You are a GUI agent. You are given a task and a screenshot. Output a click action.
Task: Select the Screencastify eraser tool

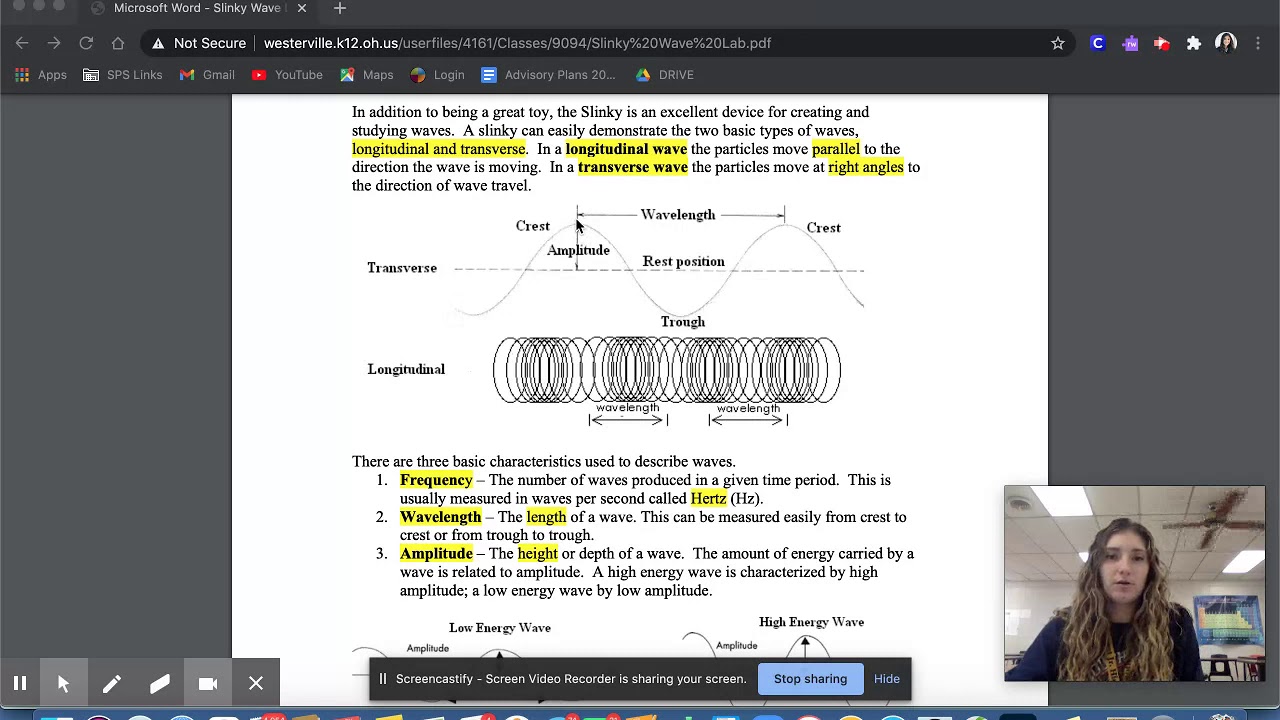click(x=160, y=684)
